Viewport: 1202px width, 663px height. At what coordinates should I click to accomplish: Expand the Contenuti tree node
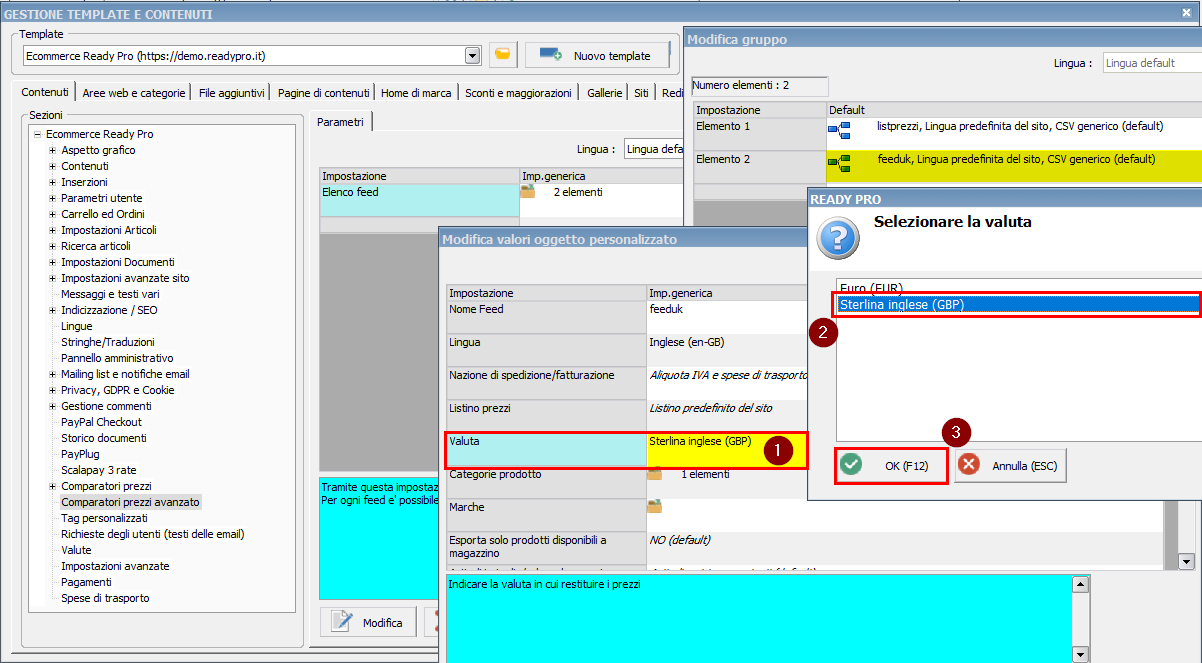52,166
